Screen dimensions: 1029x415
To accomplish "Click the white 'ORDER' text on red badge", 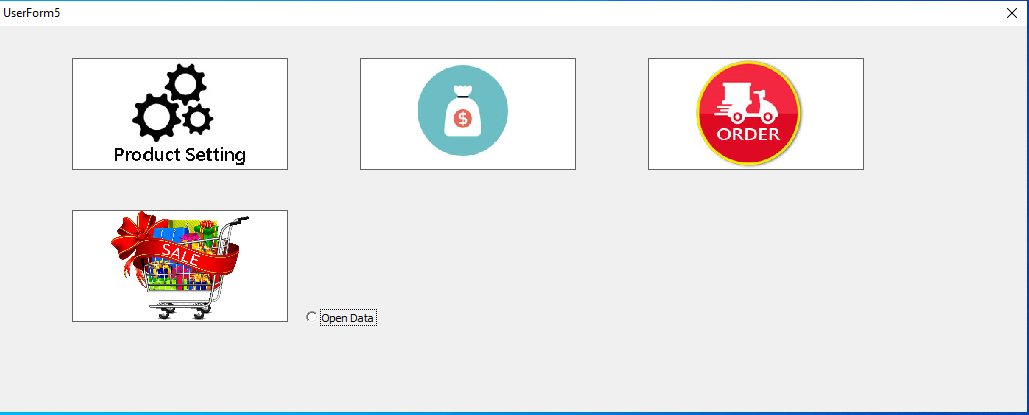I will pyautogui.click(x=748, y=134).
